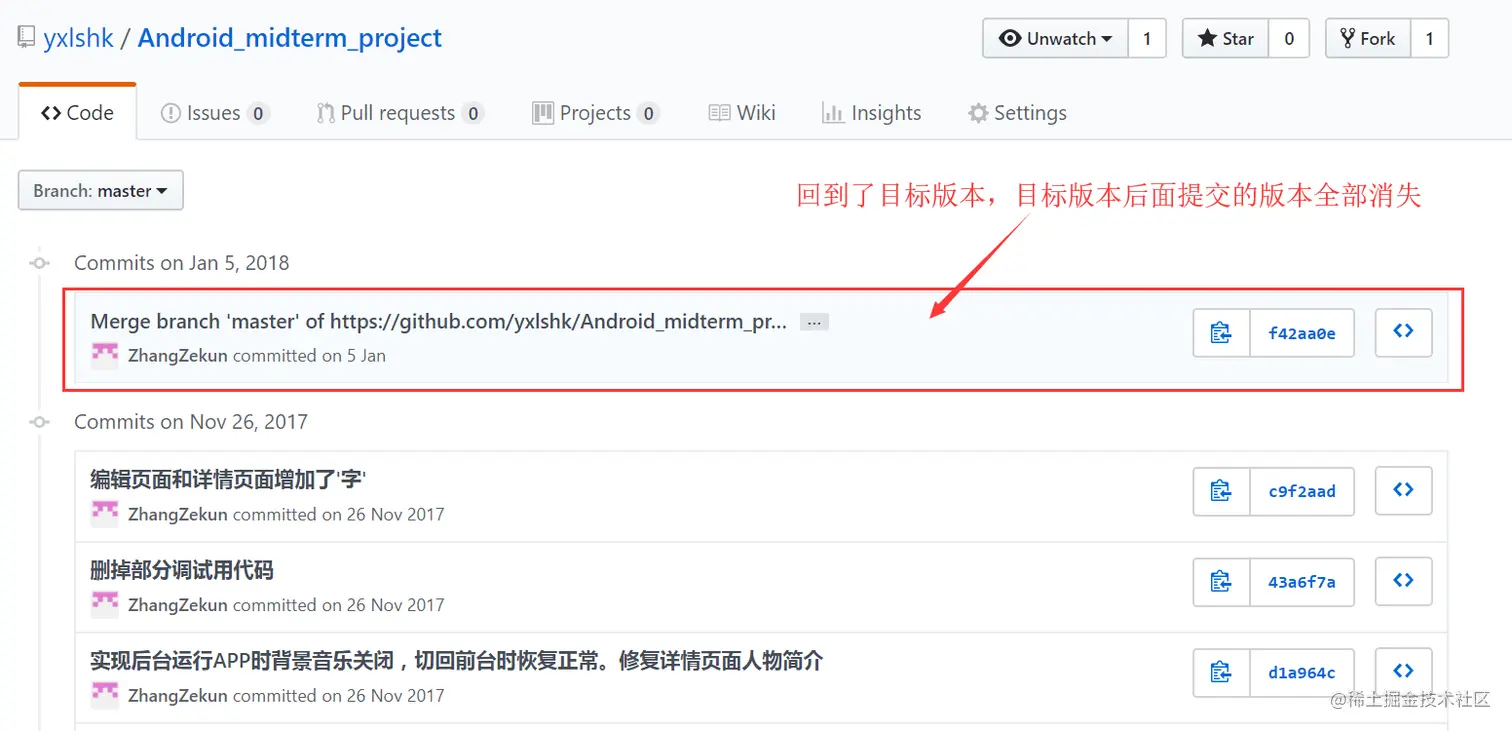Open commit hash f42aa0e
This screenshot has width=1512, height=731.
[x=1302, y=333]
